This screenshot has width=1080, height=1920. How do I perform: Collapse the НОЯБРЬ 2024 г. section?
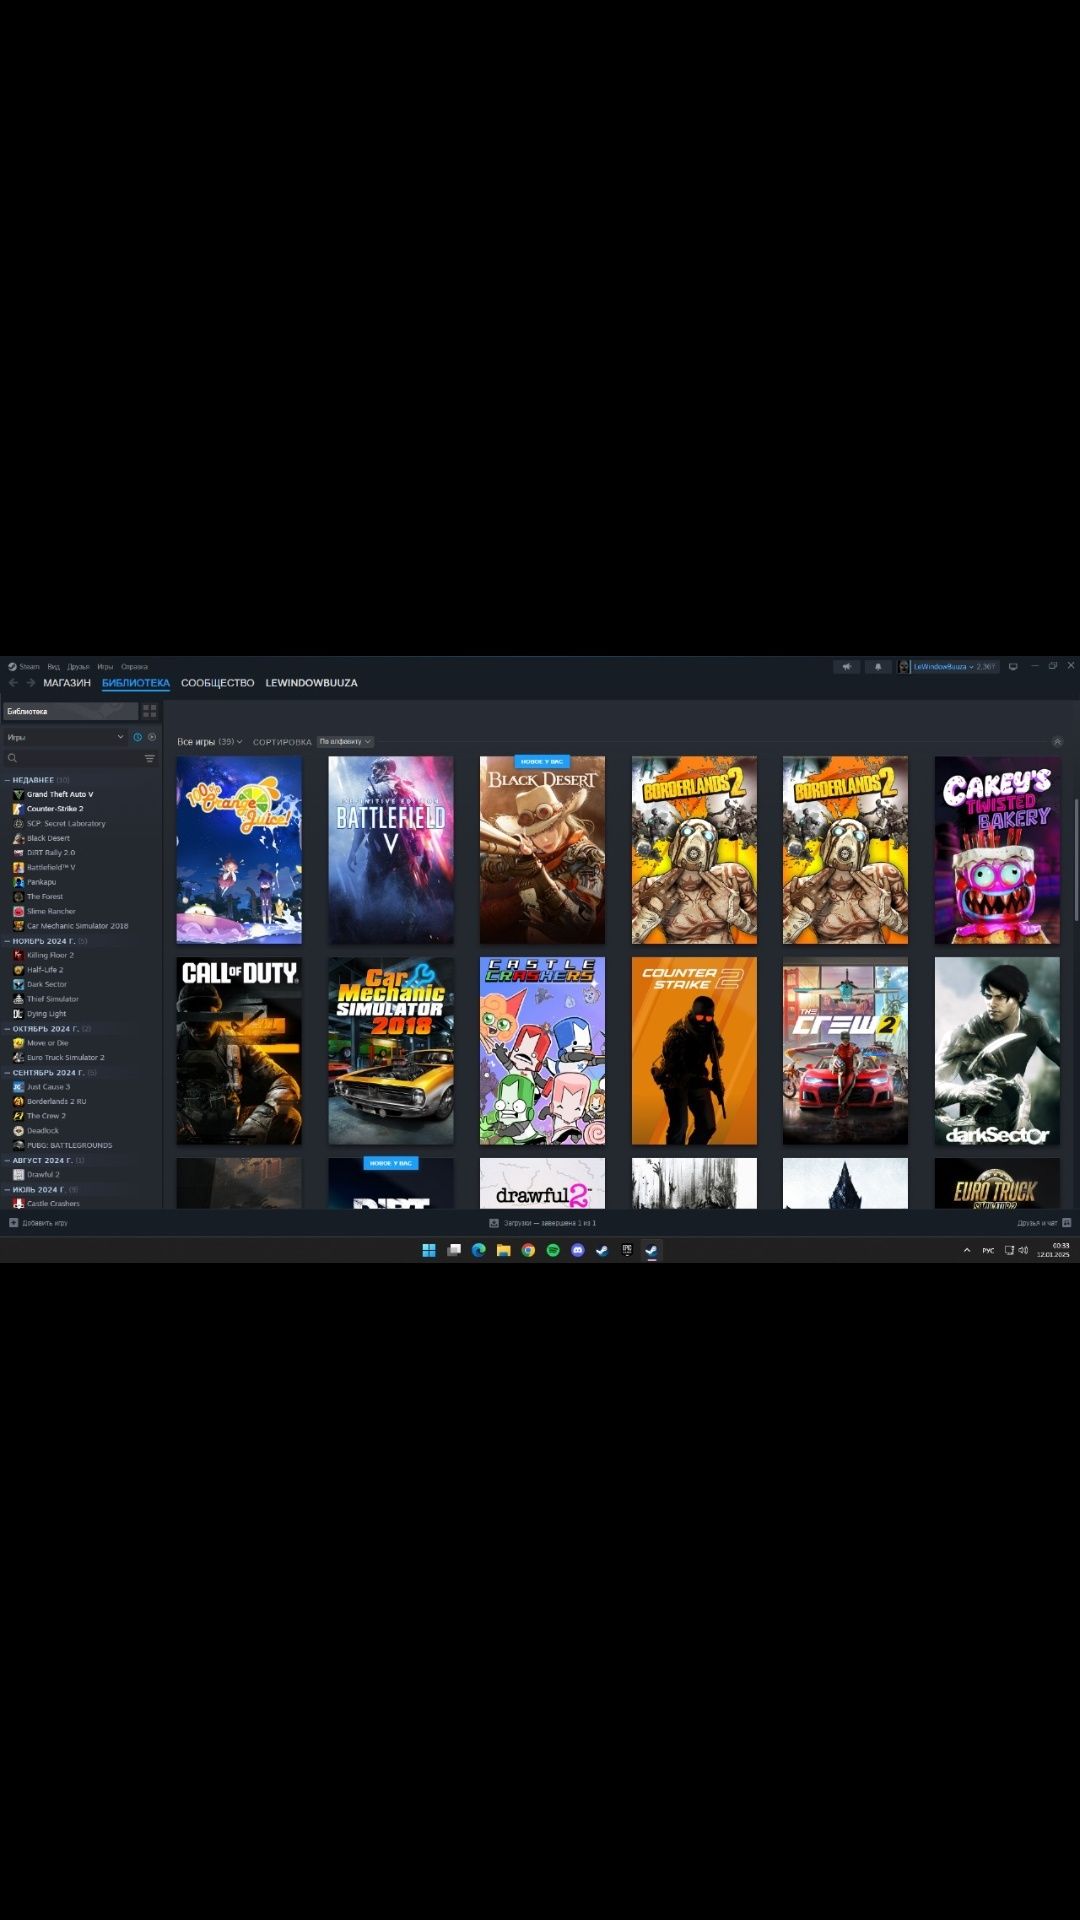coord(7,941)
